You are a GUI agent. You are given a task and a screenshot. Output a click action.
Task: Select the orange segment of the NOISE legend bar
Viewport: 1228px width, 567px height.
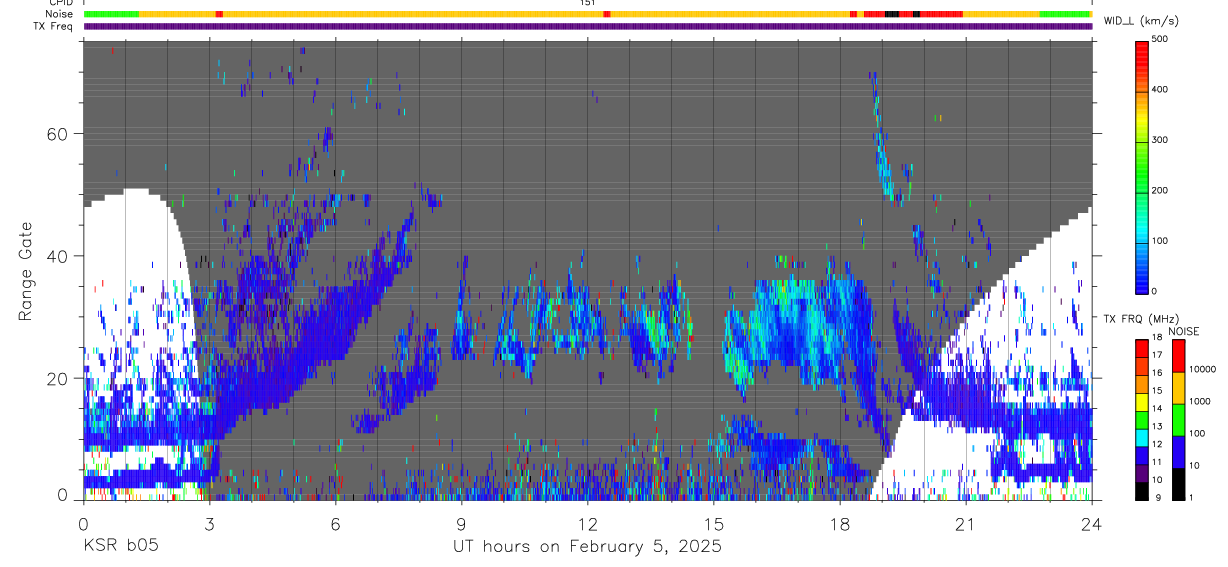(1178, 388)
